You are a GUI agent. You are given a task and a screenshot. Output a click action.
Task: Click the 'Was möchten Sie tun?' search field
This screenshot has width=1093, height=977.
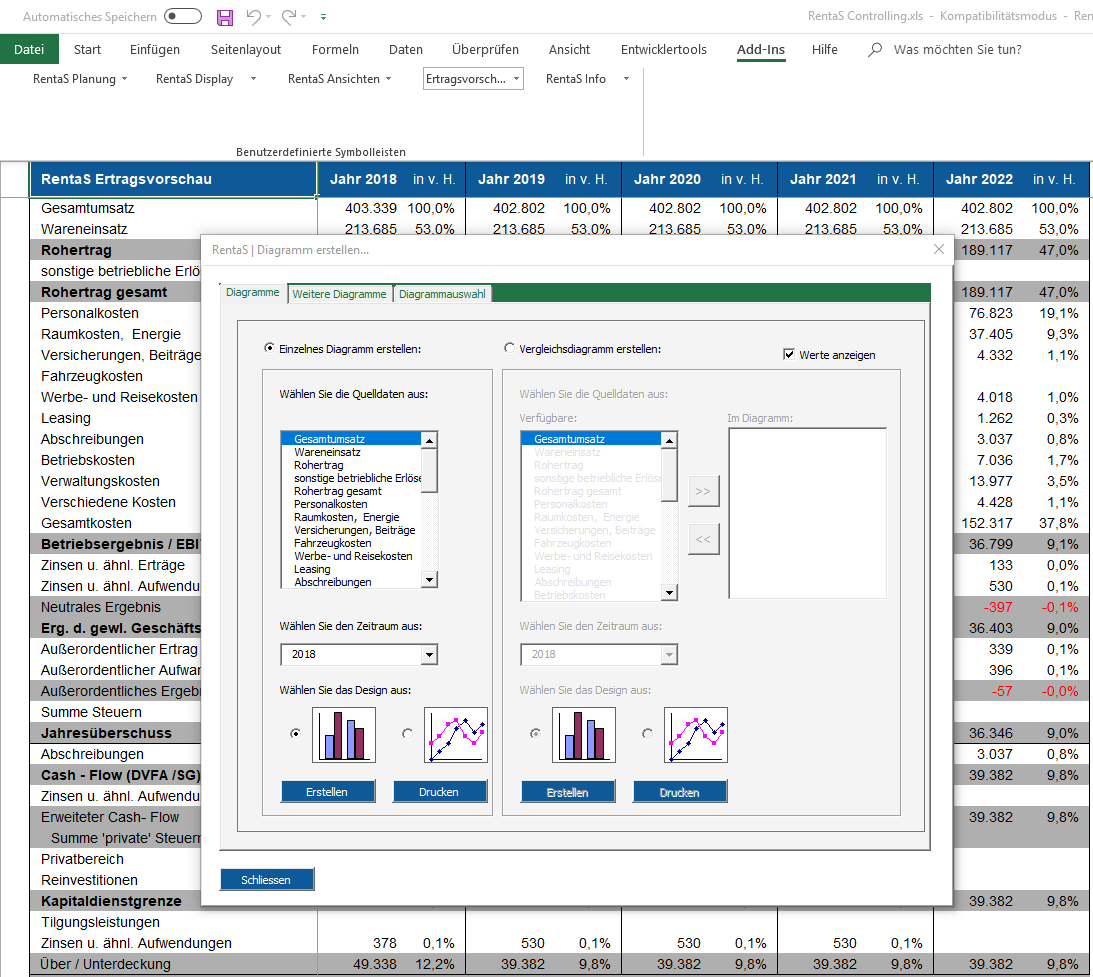pos(957,49)
